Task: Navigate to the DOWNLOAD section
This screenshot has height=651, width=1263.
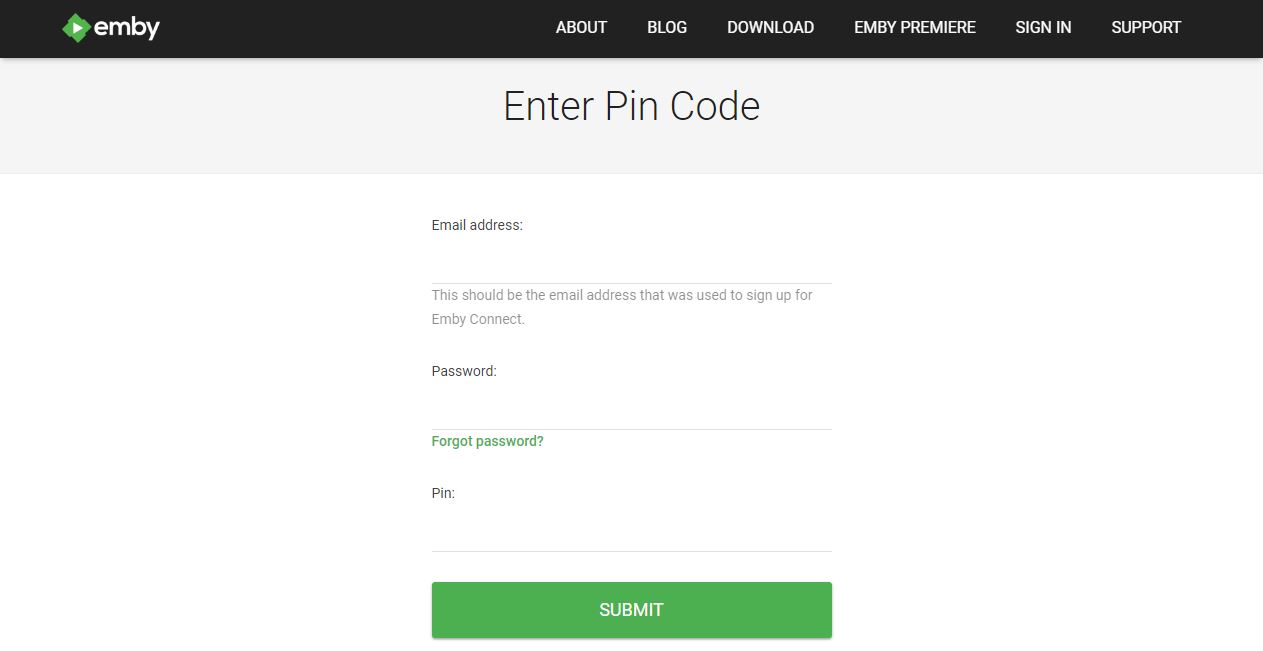Action: click(x=770, y=28)
